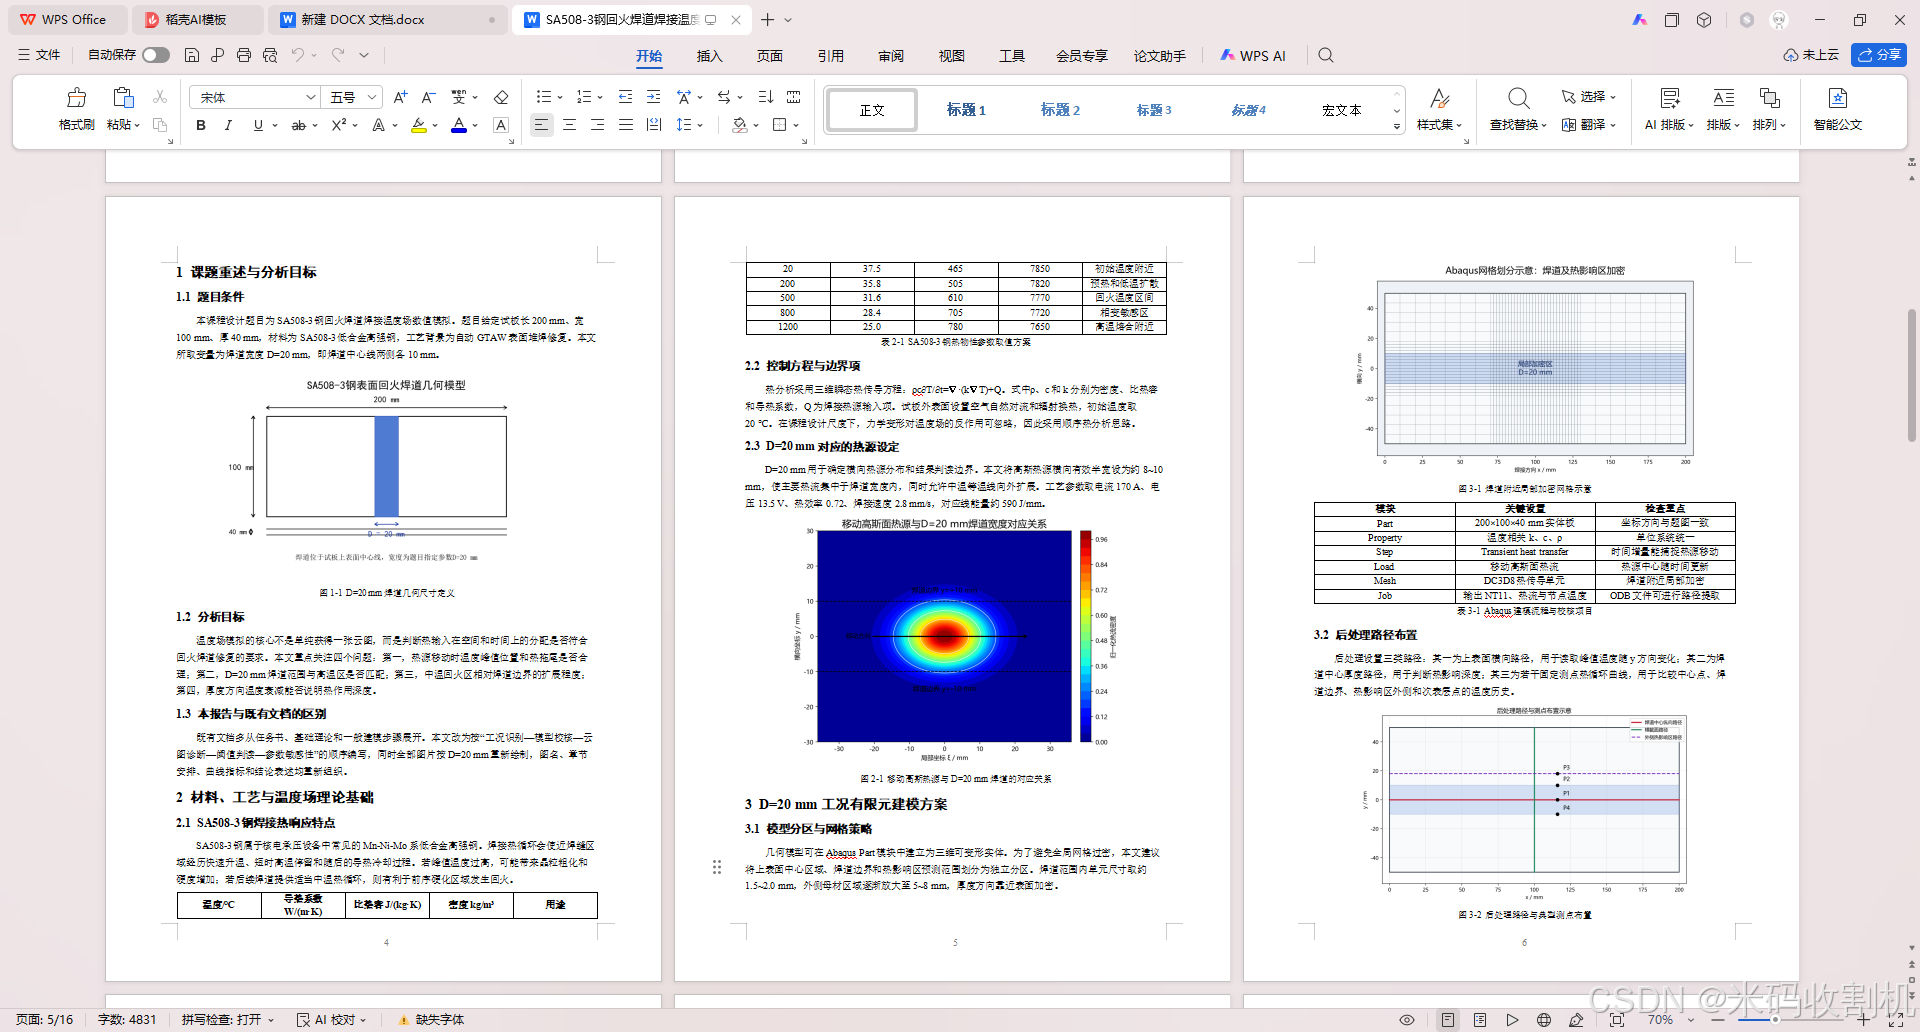
Task: Open the File (文件) menu
Action: (x=39, y=55)
